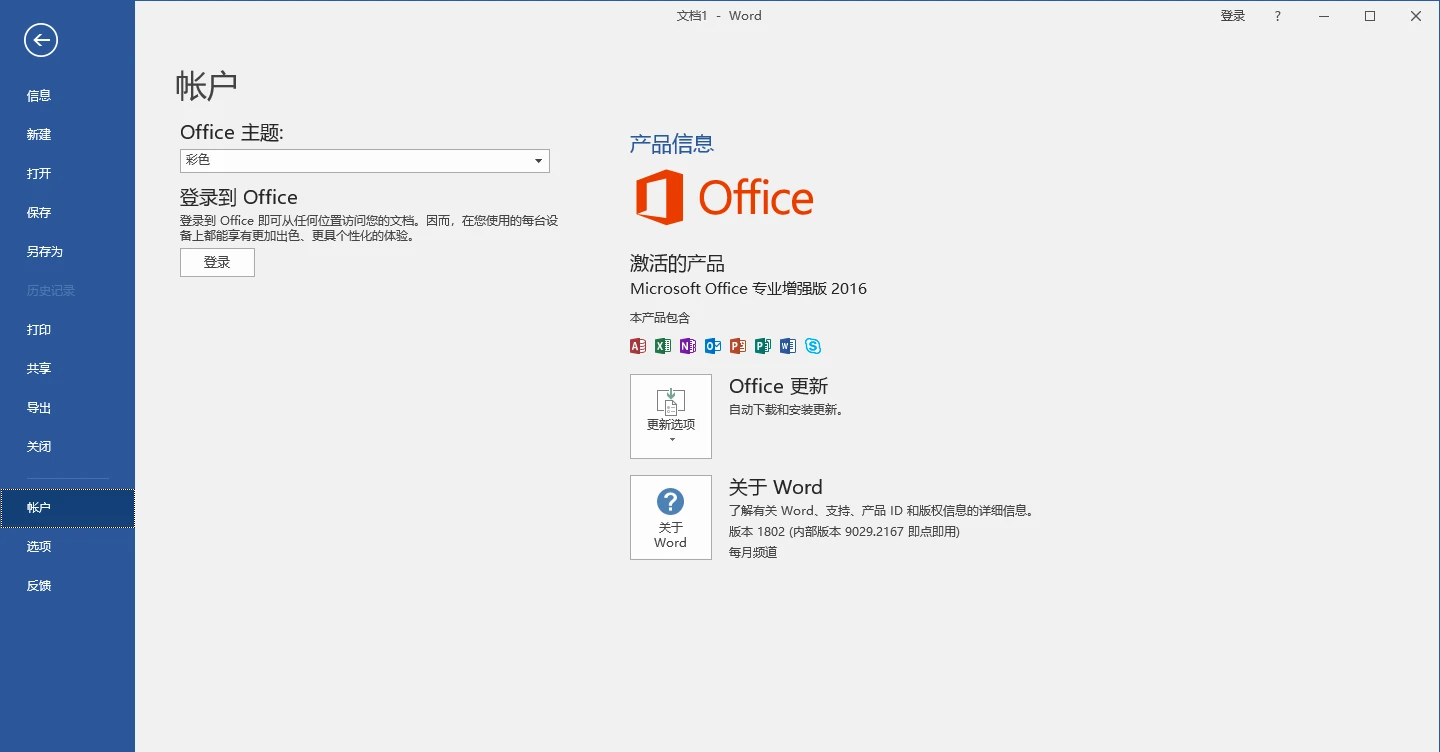Open 选项 from the sidebar

point(67,547)
